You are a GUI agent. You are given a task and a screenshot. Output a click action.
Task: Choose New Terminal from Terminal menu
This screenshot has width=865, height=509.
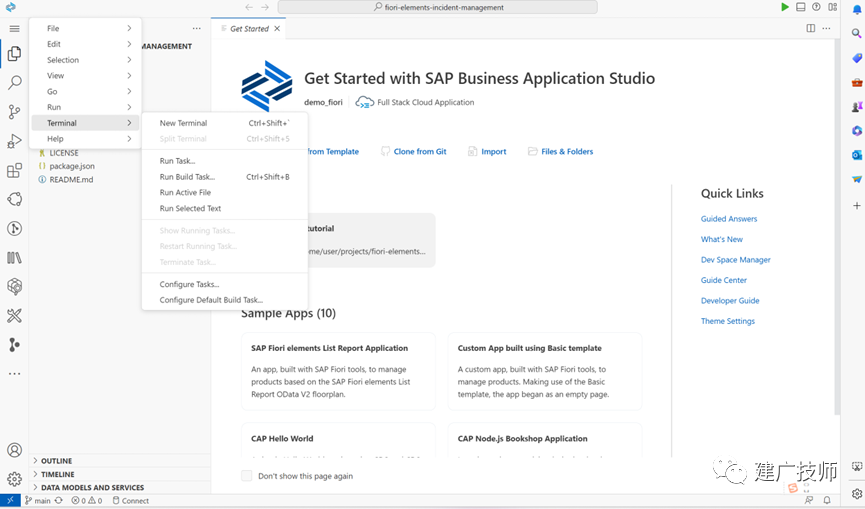(x=225, y=123)
